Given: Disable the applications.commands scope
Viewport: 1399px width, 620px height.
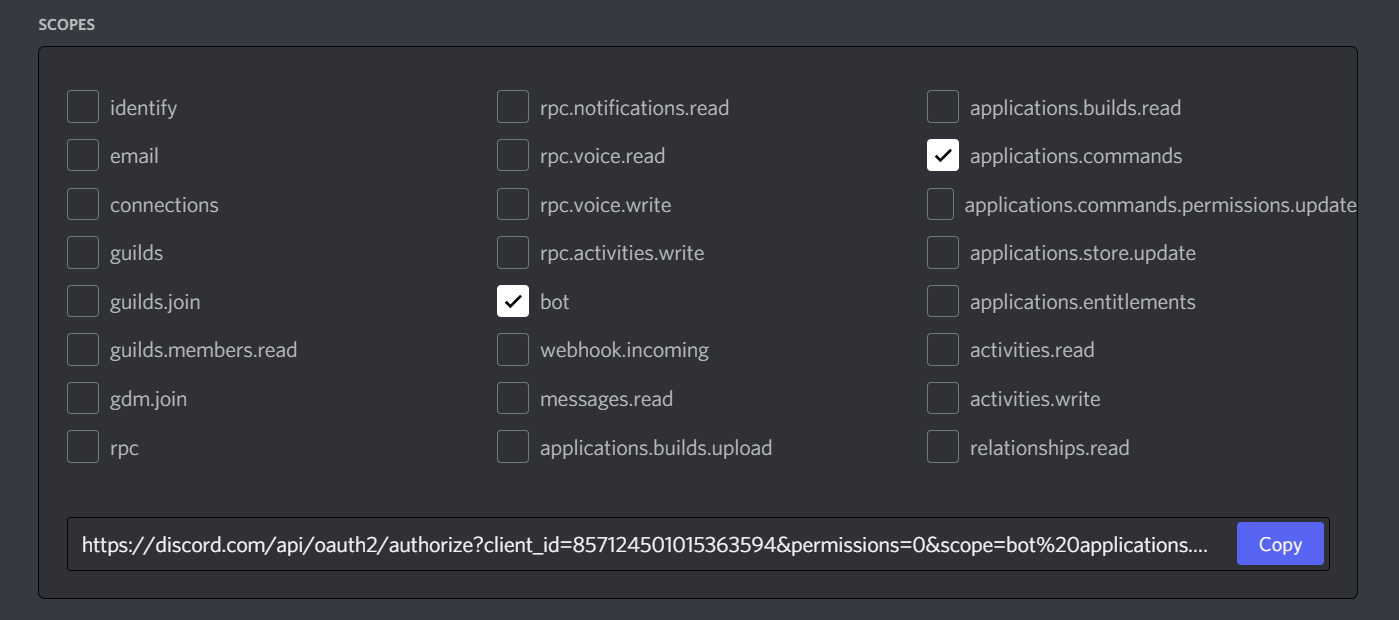Looking at the screenshot, I should pyautogui.click(x=943, y=155).
